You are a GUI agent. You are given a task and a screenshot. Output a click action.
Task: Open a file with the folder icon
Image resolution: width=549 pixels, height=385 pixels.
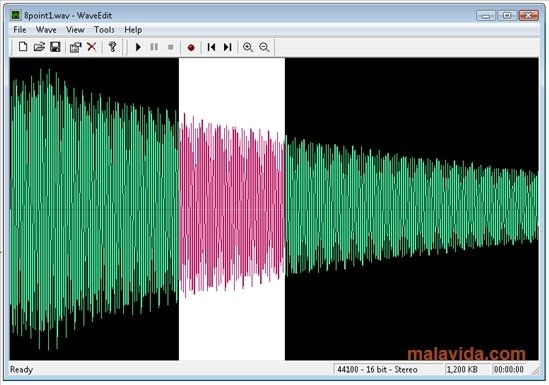click(x=39, y=47)
